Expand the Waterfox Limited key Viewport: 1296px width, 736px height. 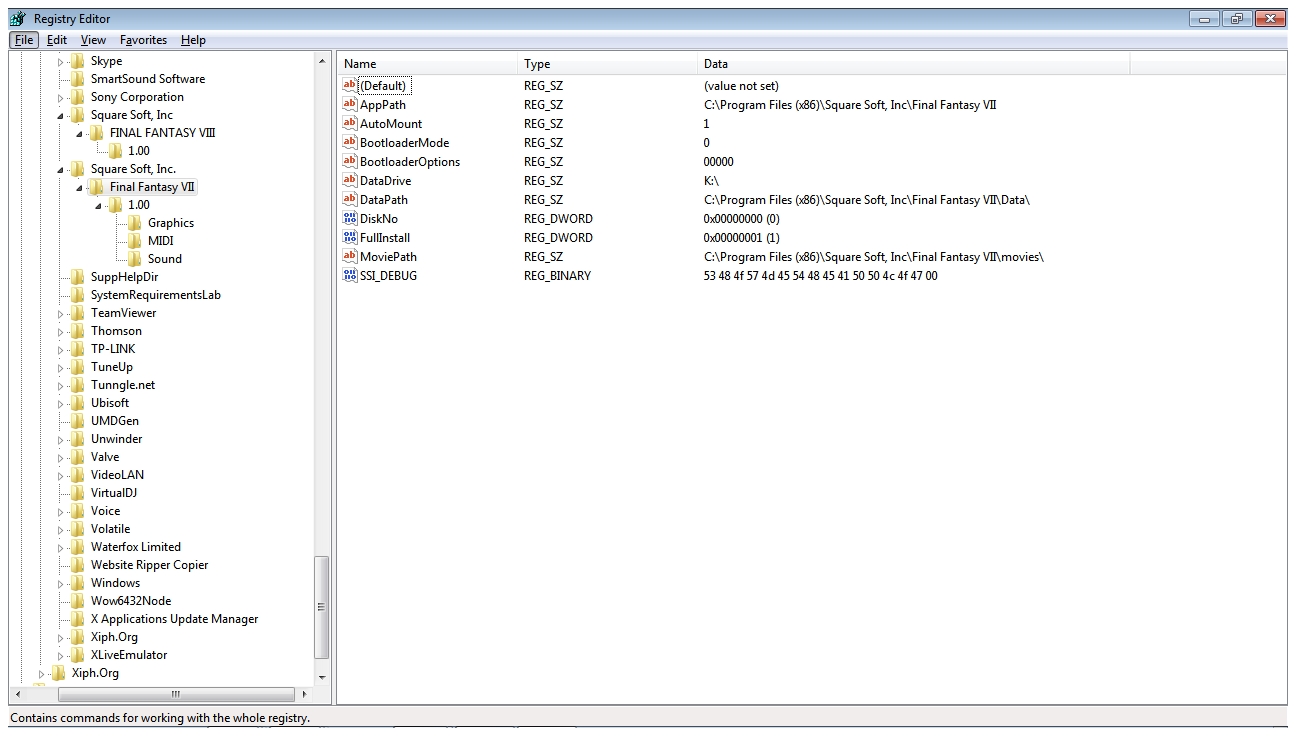tap(61, 548)
